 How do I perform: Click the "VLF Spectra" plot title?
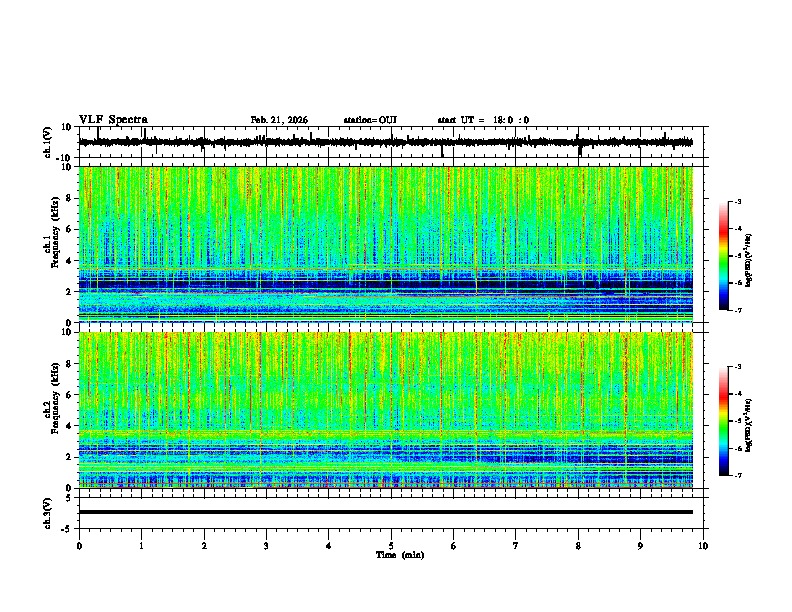coord(113,120)
